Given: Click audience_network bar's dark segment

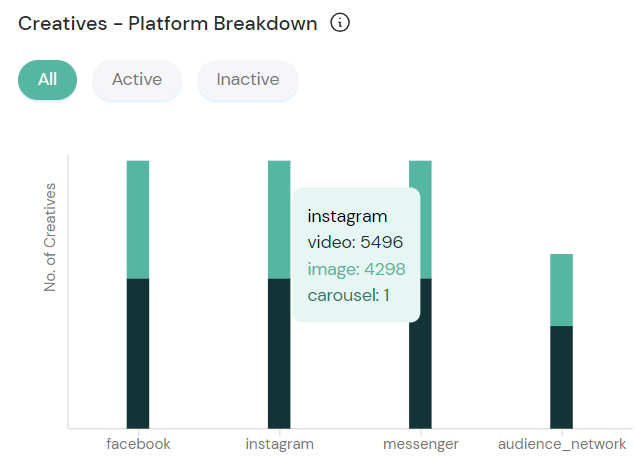Looking at the screenshot, I should 562,376.
